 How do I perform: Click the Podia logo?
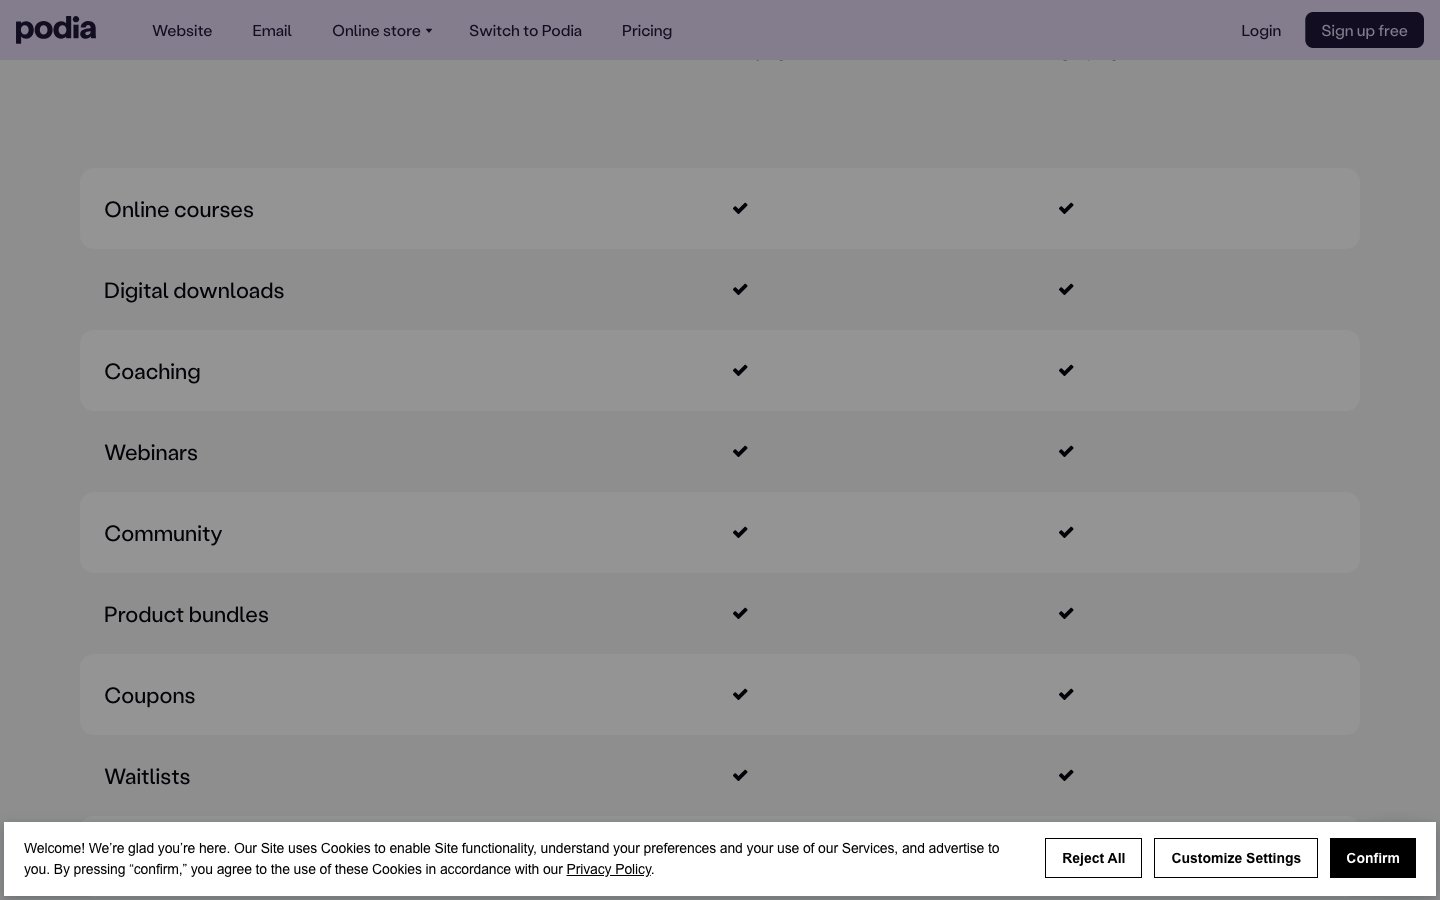56,30
